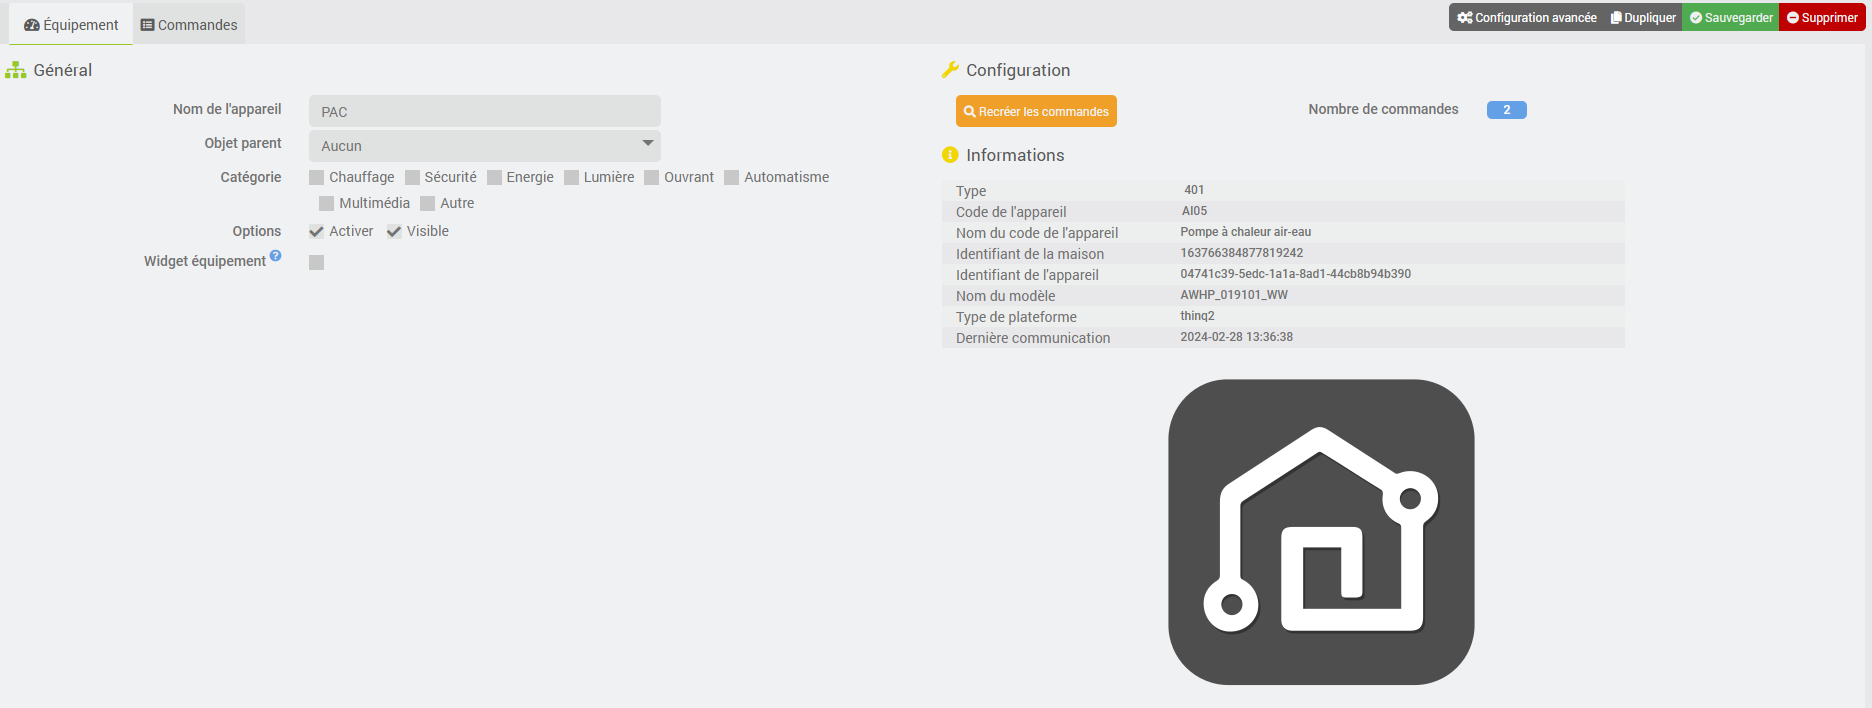Open Configuration avancée
Image resolution: width=1872 pixels, height=708 pixels.
click(1526, 17)
